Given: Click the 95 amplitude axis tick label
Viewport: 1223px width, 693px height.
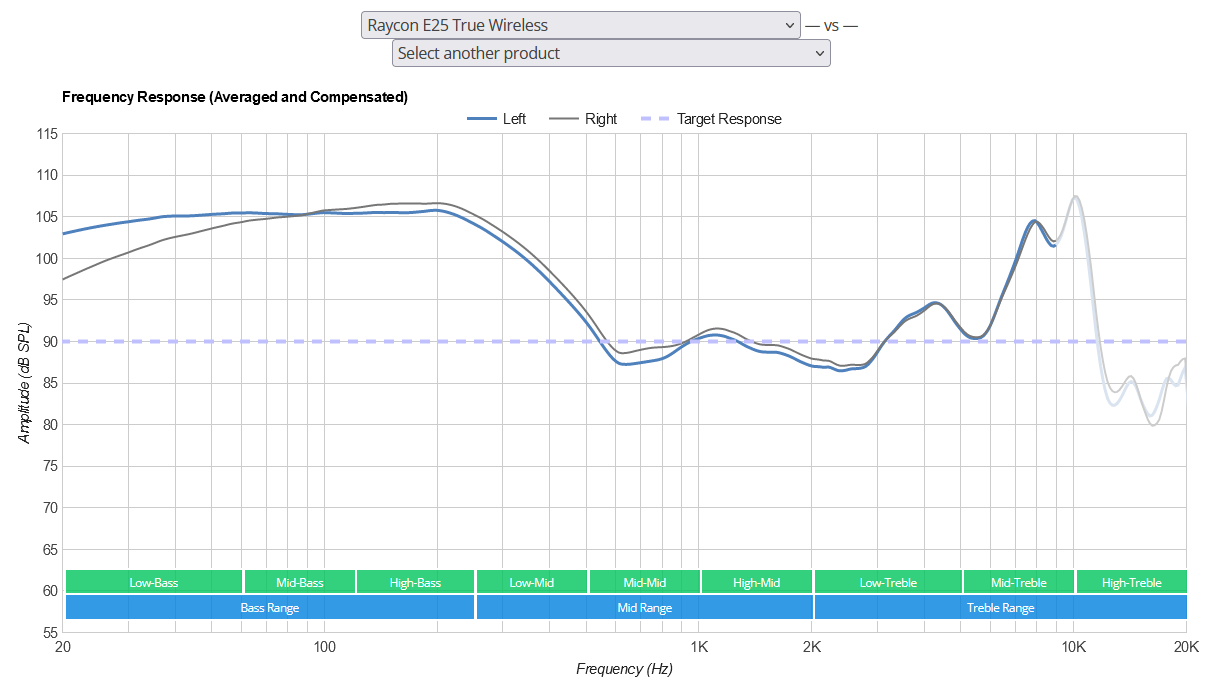Looking at the screenshot, I should (50, 300).
